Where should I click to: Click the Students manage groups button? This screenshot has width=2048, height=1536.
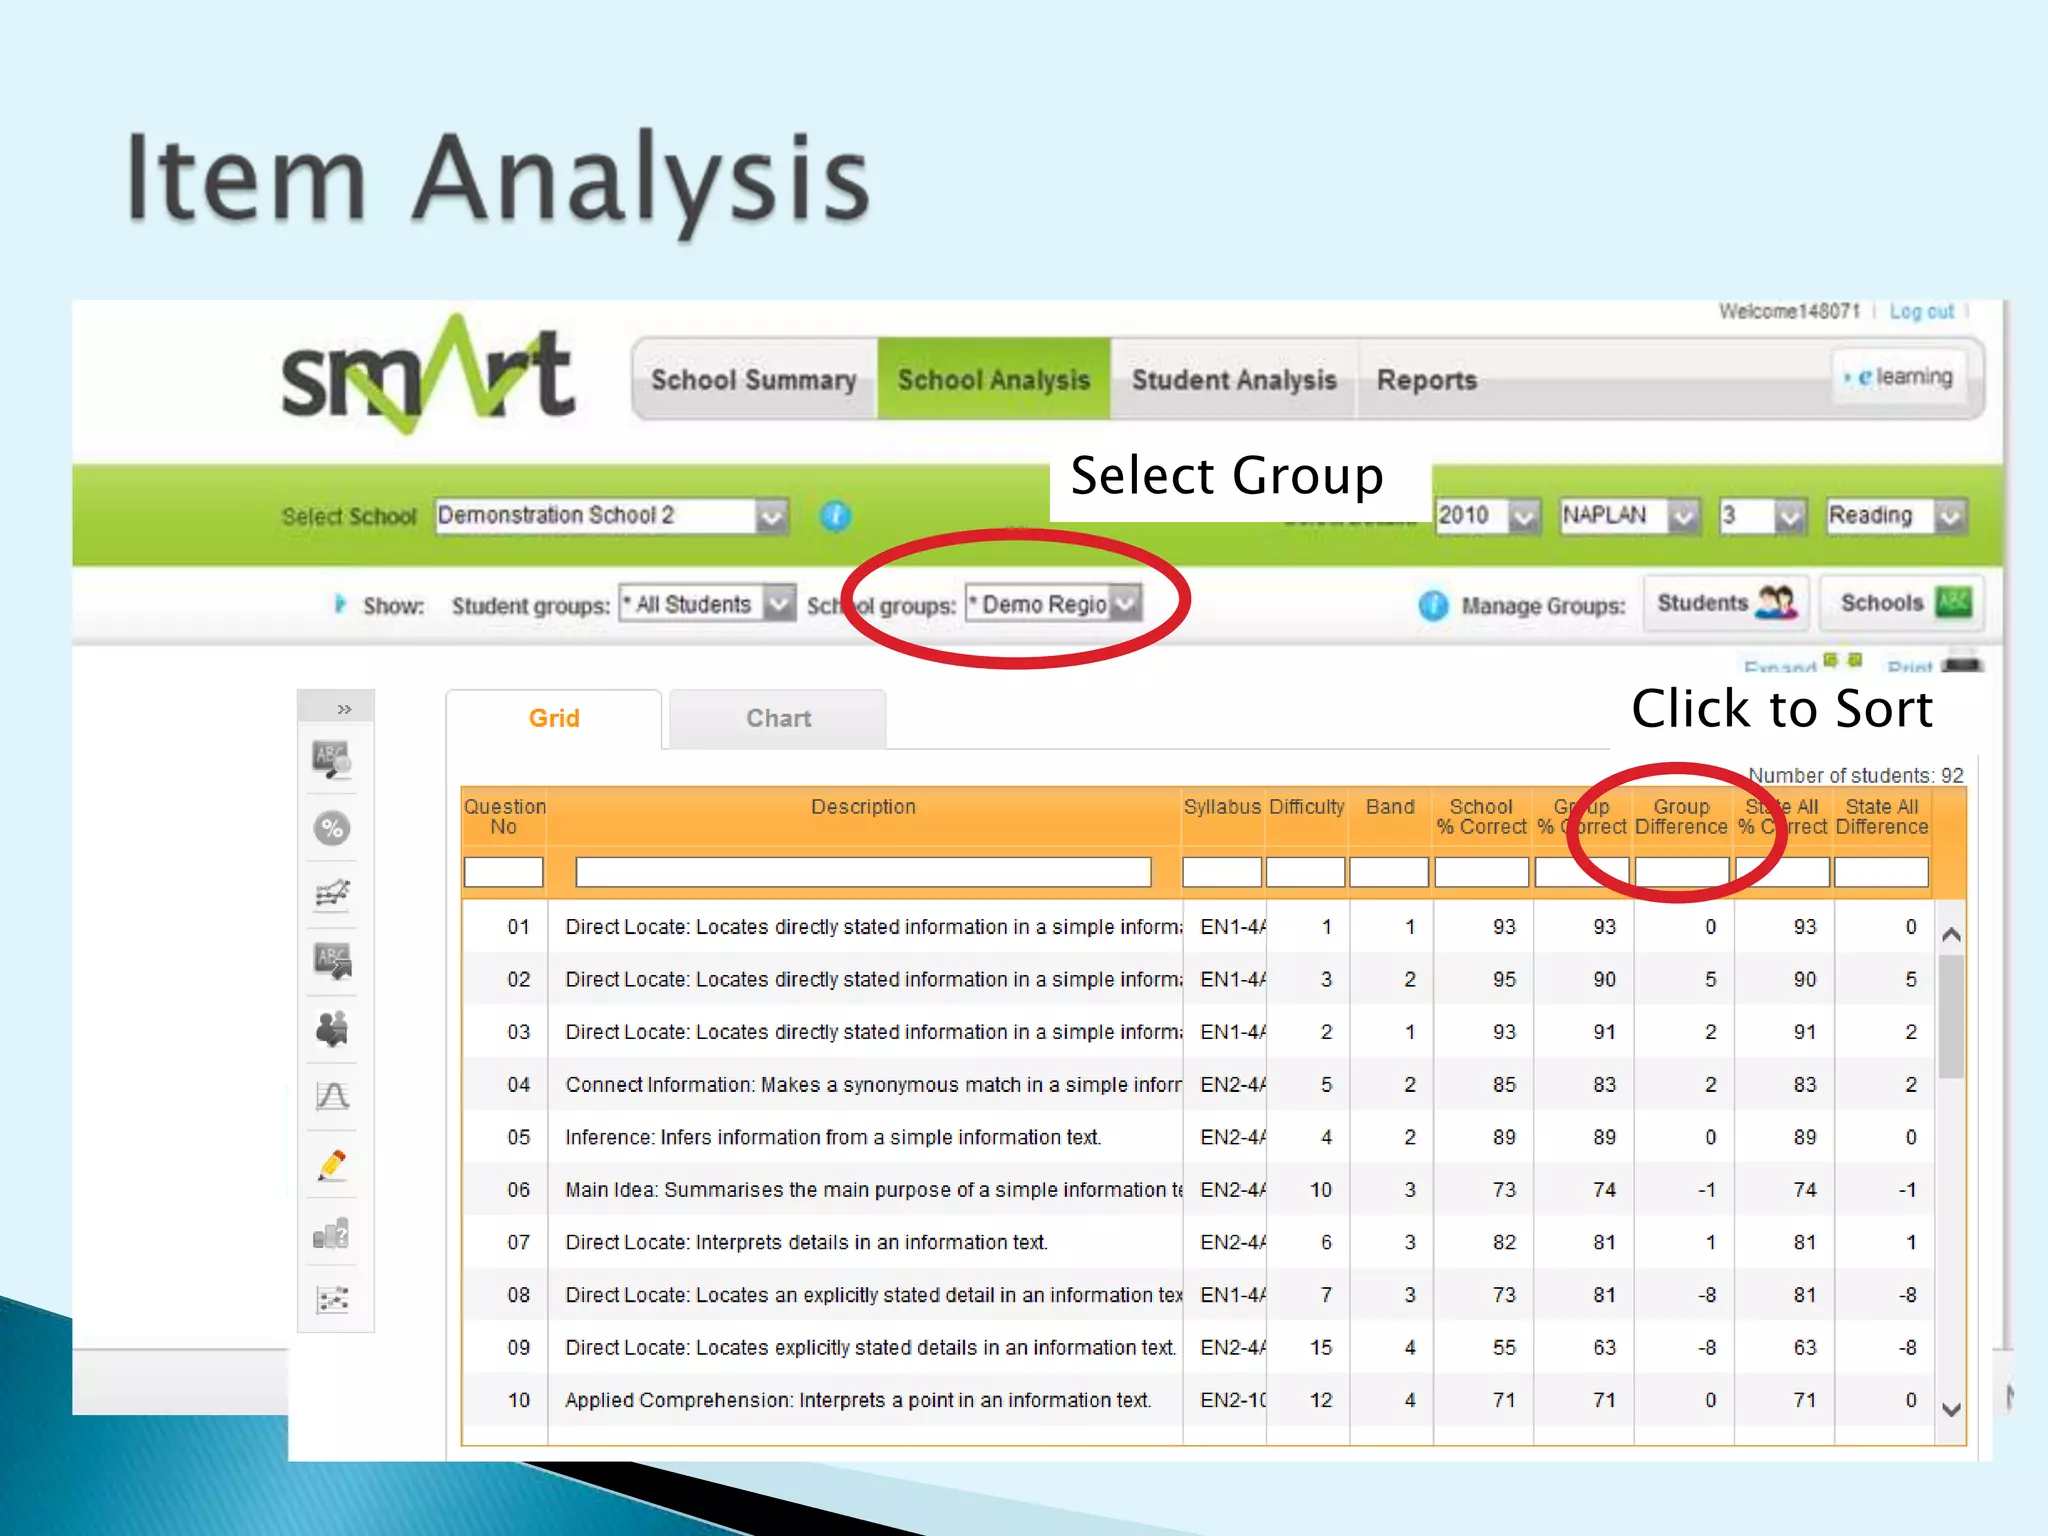pyautogui.click(x=1727, y=603)
